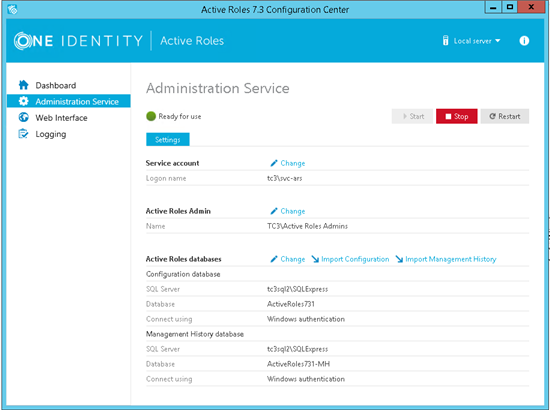Screen dimensions: 550x410
Task: Click the Dashboard home icon
Action: [x=24, y=85]
